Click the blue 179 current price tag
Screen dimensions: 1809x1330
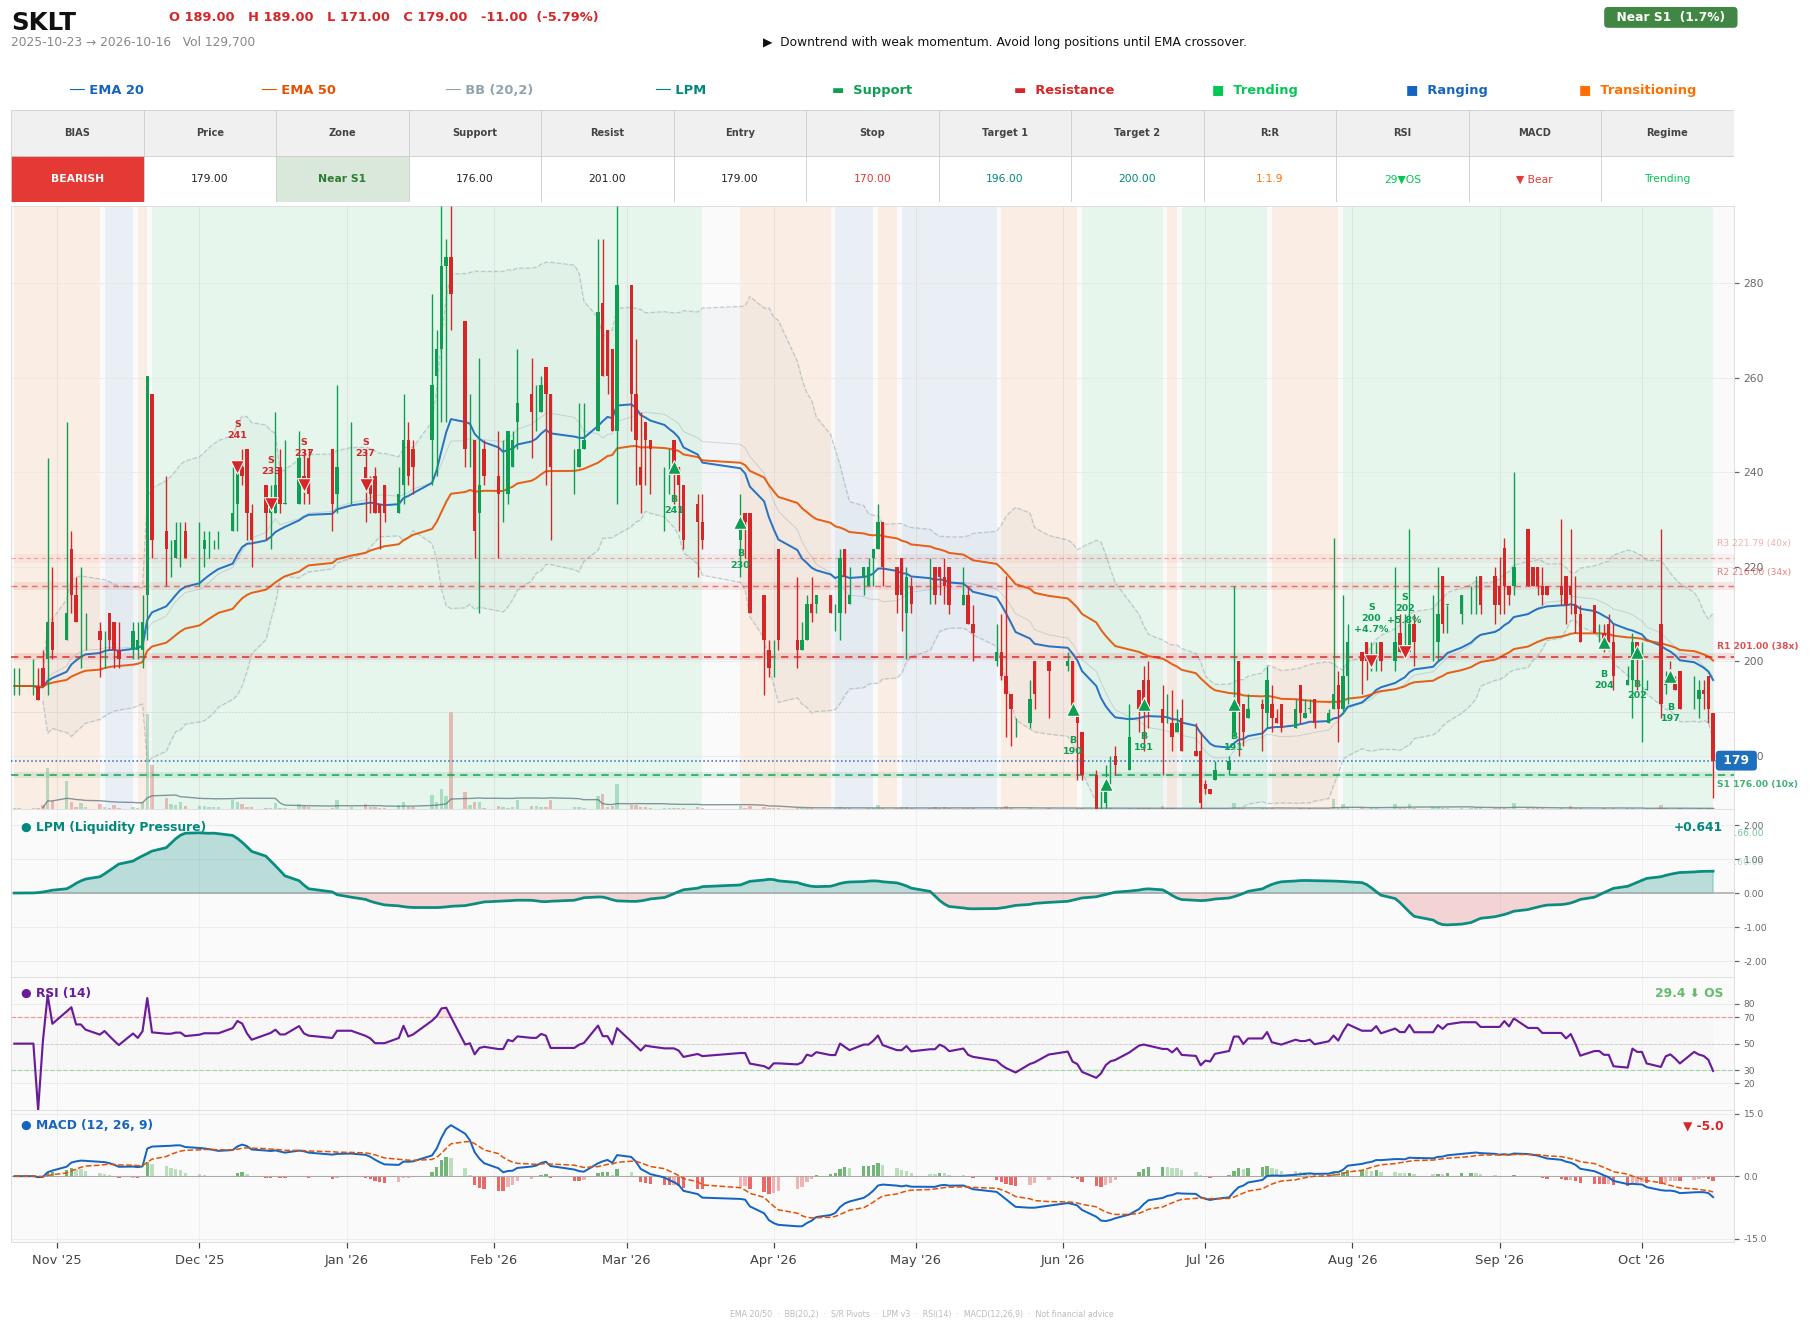tap(1736, 760)
